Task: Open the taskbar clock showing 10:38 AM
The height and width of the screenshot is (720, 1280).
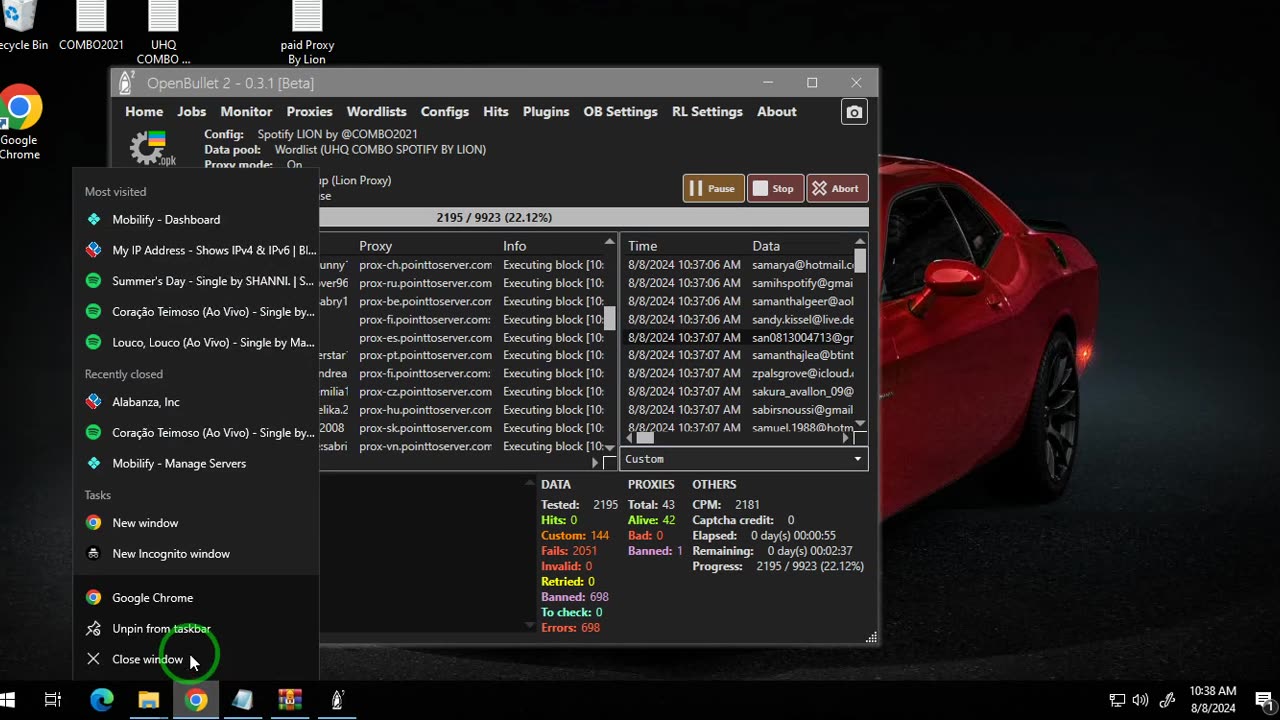Action: pos(1213,700)
